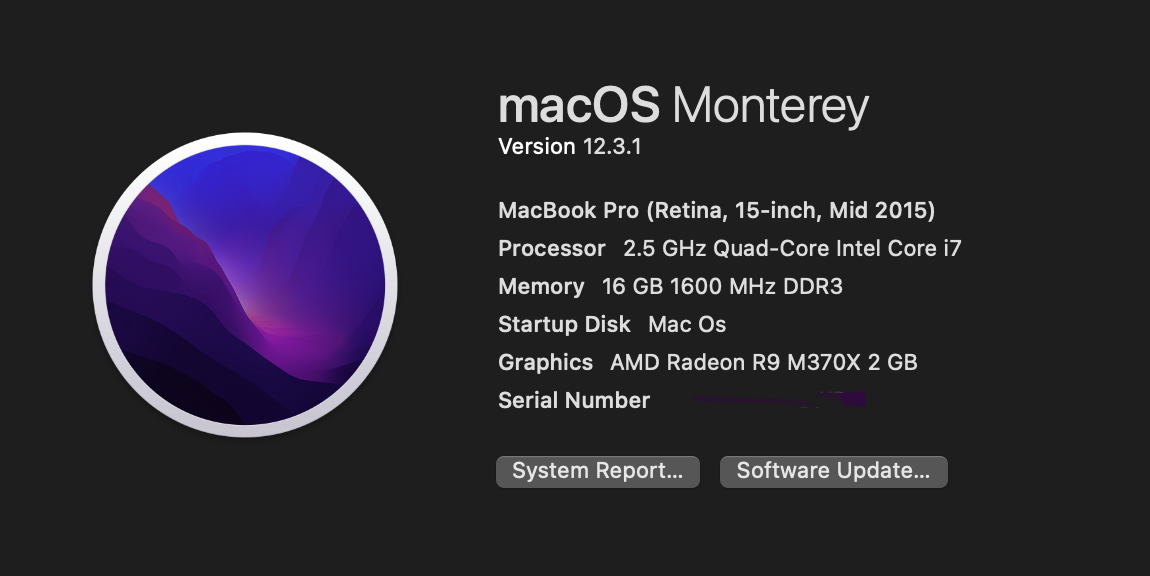Select the 2.5 GHz Quad-Core Intel Core i7 value

click(x=792, y=249)
